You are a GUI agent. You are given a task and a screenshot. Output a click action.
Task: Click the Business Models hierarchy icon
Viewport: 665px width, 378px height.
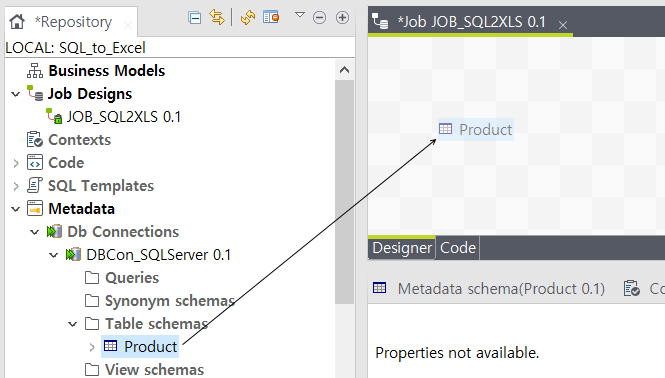pyautogui.click(x=35, y=71)
